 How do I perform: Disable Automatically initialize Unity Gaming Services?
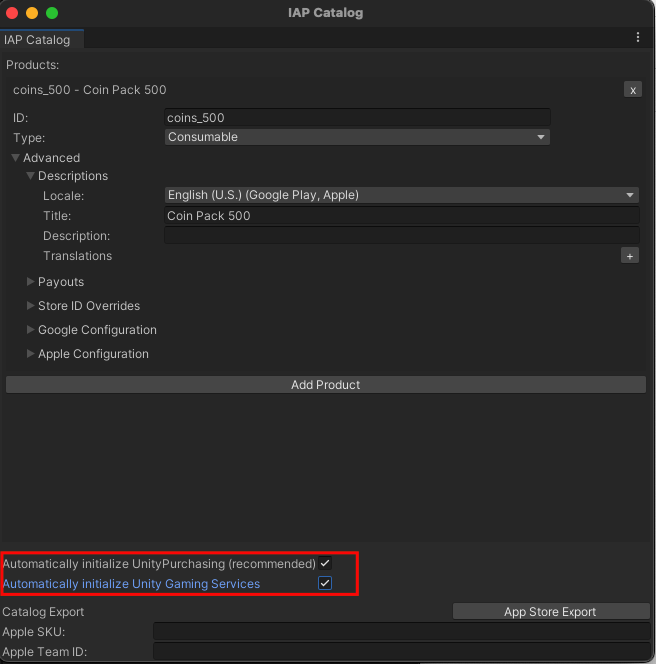pyautogui.click(x=325, y=584)
